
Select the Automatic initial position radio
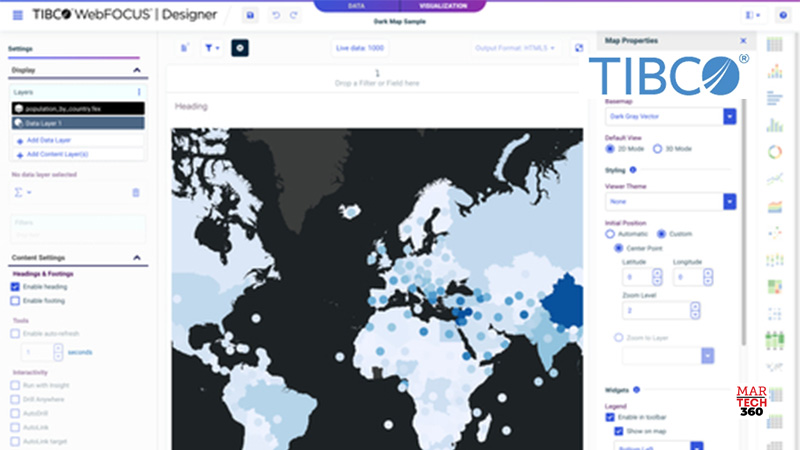pos(610,234)
